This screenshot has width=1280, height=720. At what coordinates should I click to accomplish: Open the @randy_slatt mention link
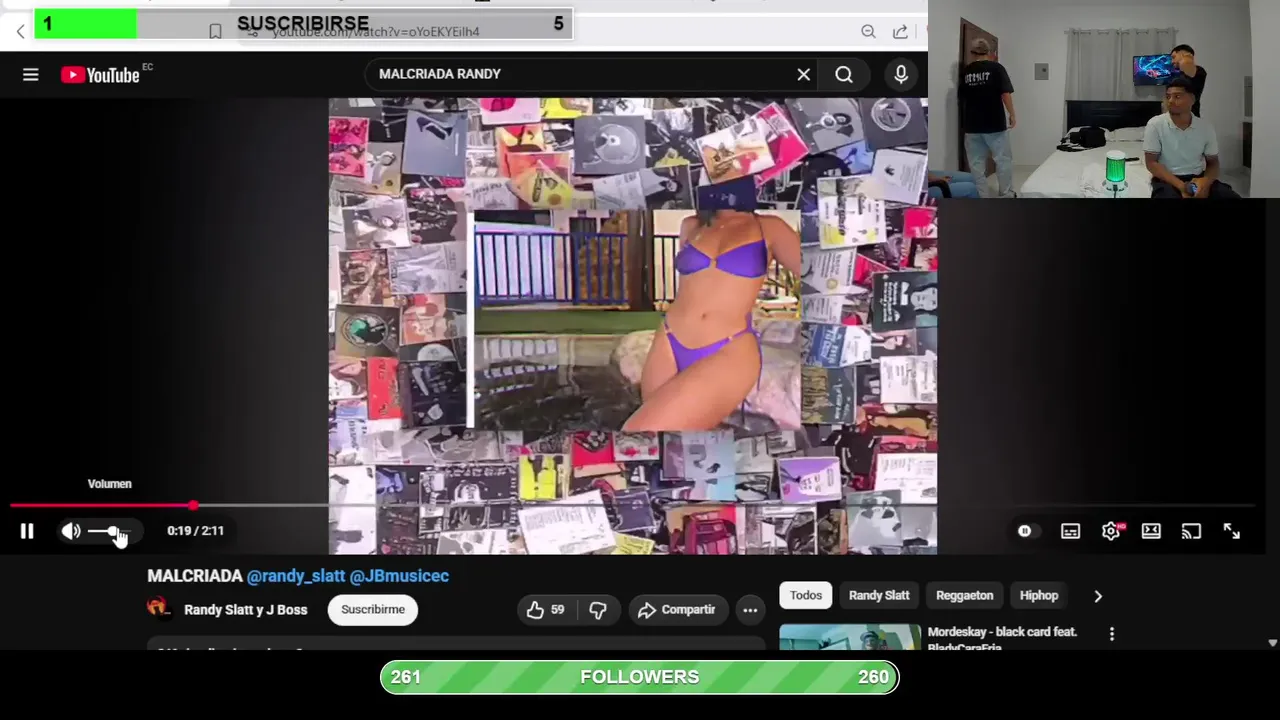(x=296, y=576)
